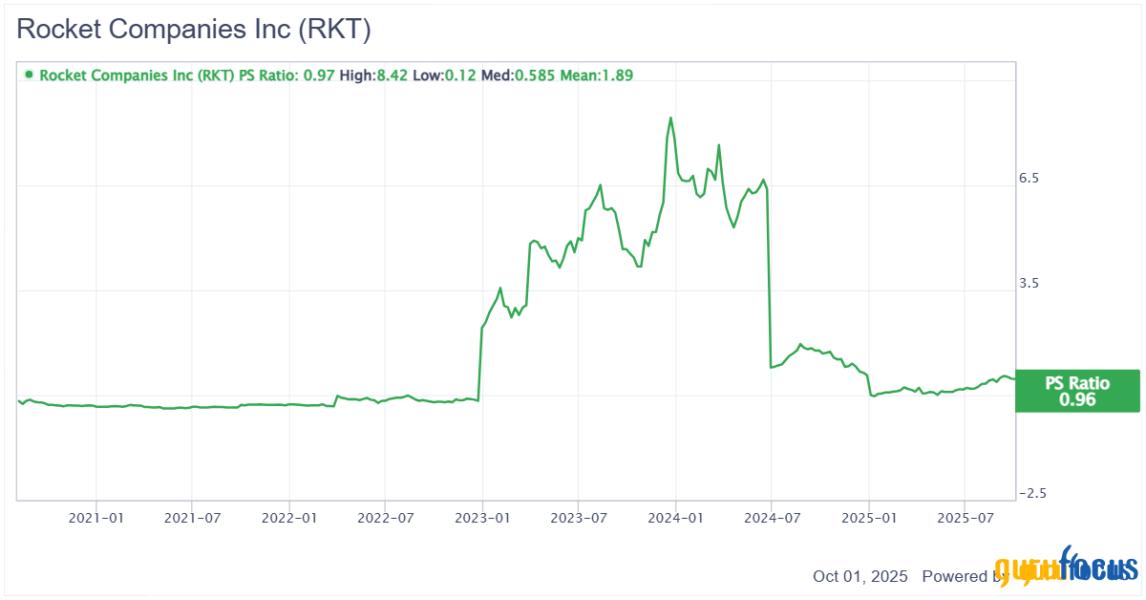Click the 'Powered by' text
This screenshot has width=1146, height=600.
coord(965,576)
